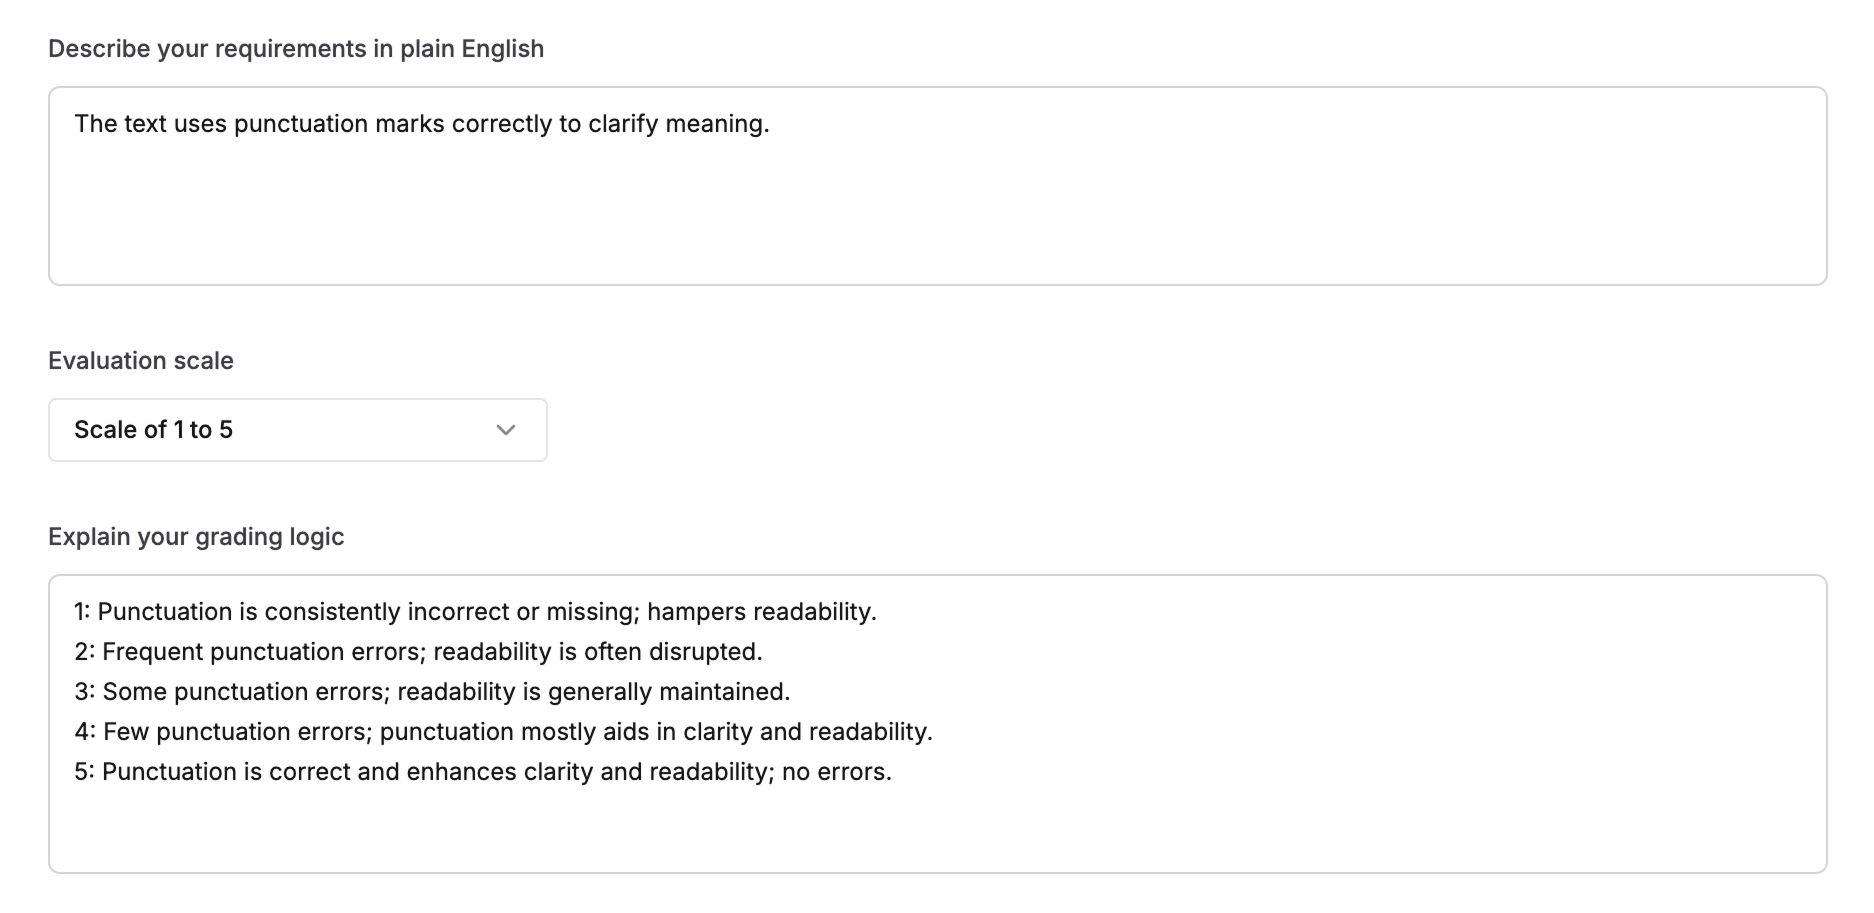The width and height of the screenshot is (1874, 913).
Task: Click the chevron on 'Scale of 1 to 5'
Action: [505, 430]
